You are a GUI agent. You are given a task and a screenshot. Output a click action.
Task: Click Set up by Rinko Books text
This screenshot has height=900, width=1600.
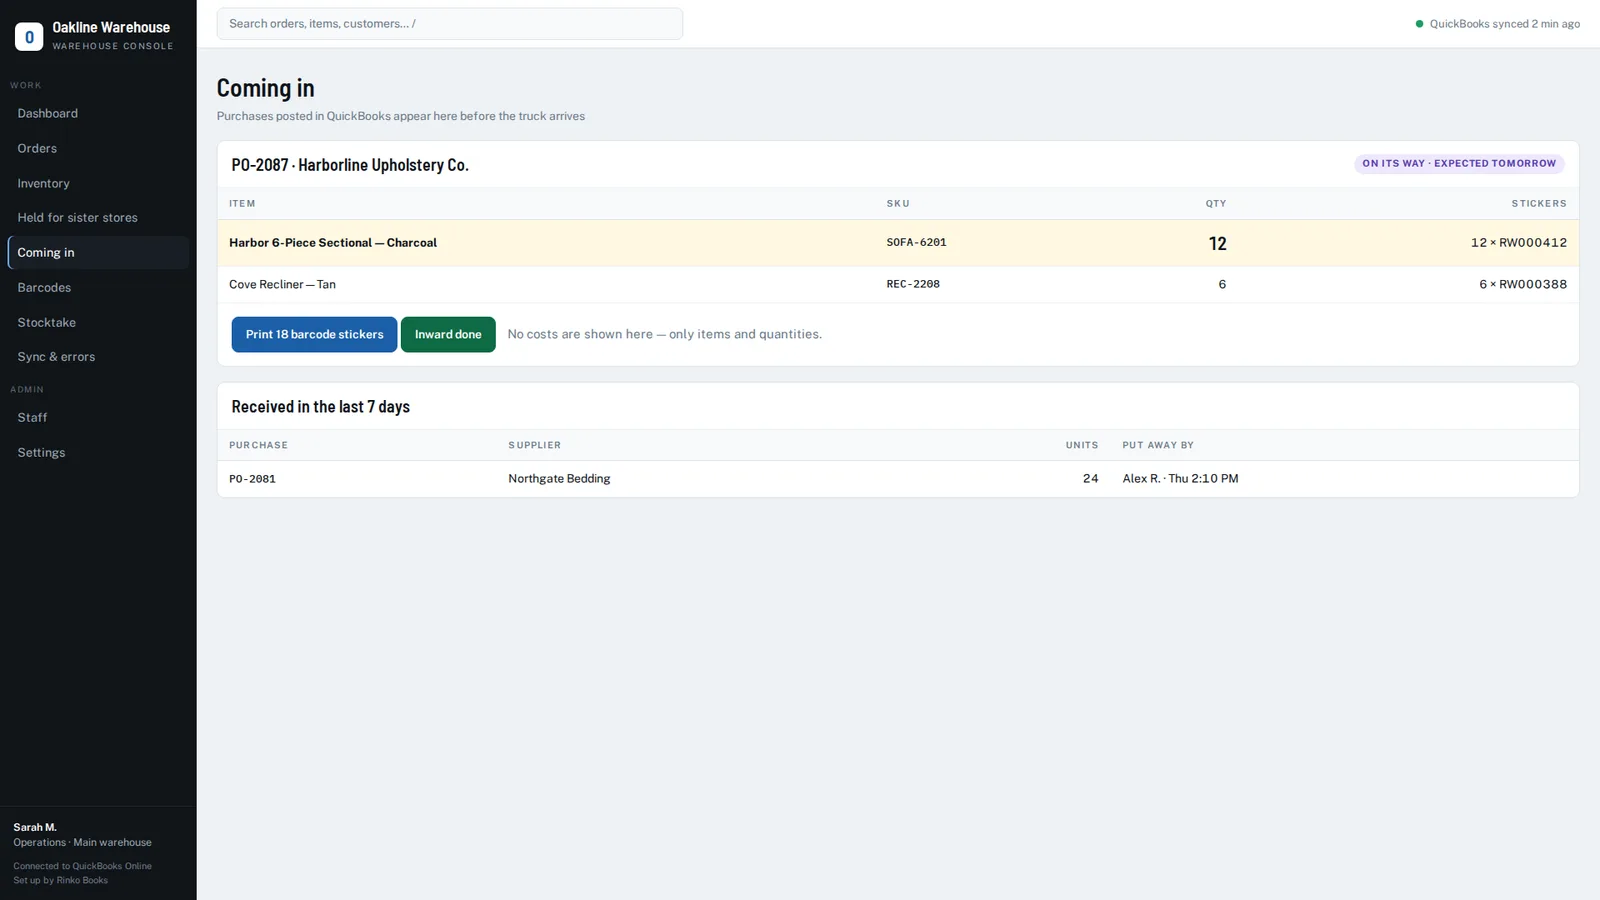pyautogui.click(x=60, y=881)
